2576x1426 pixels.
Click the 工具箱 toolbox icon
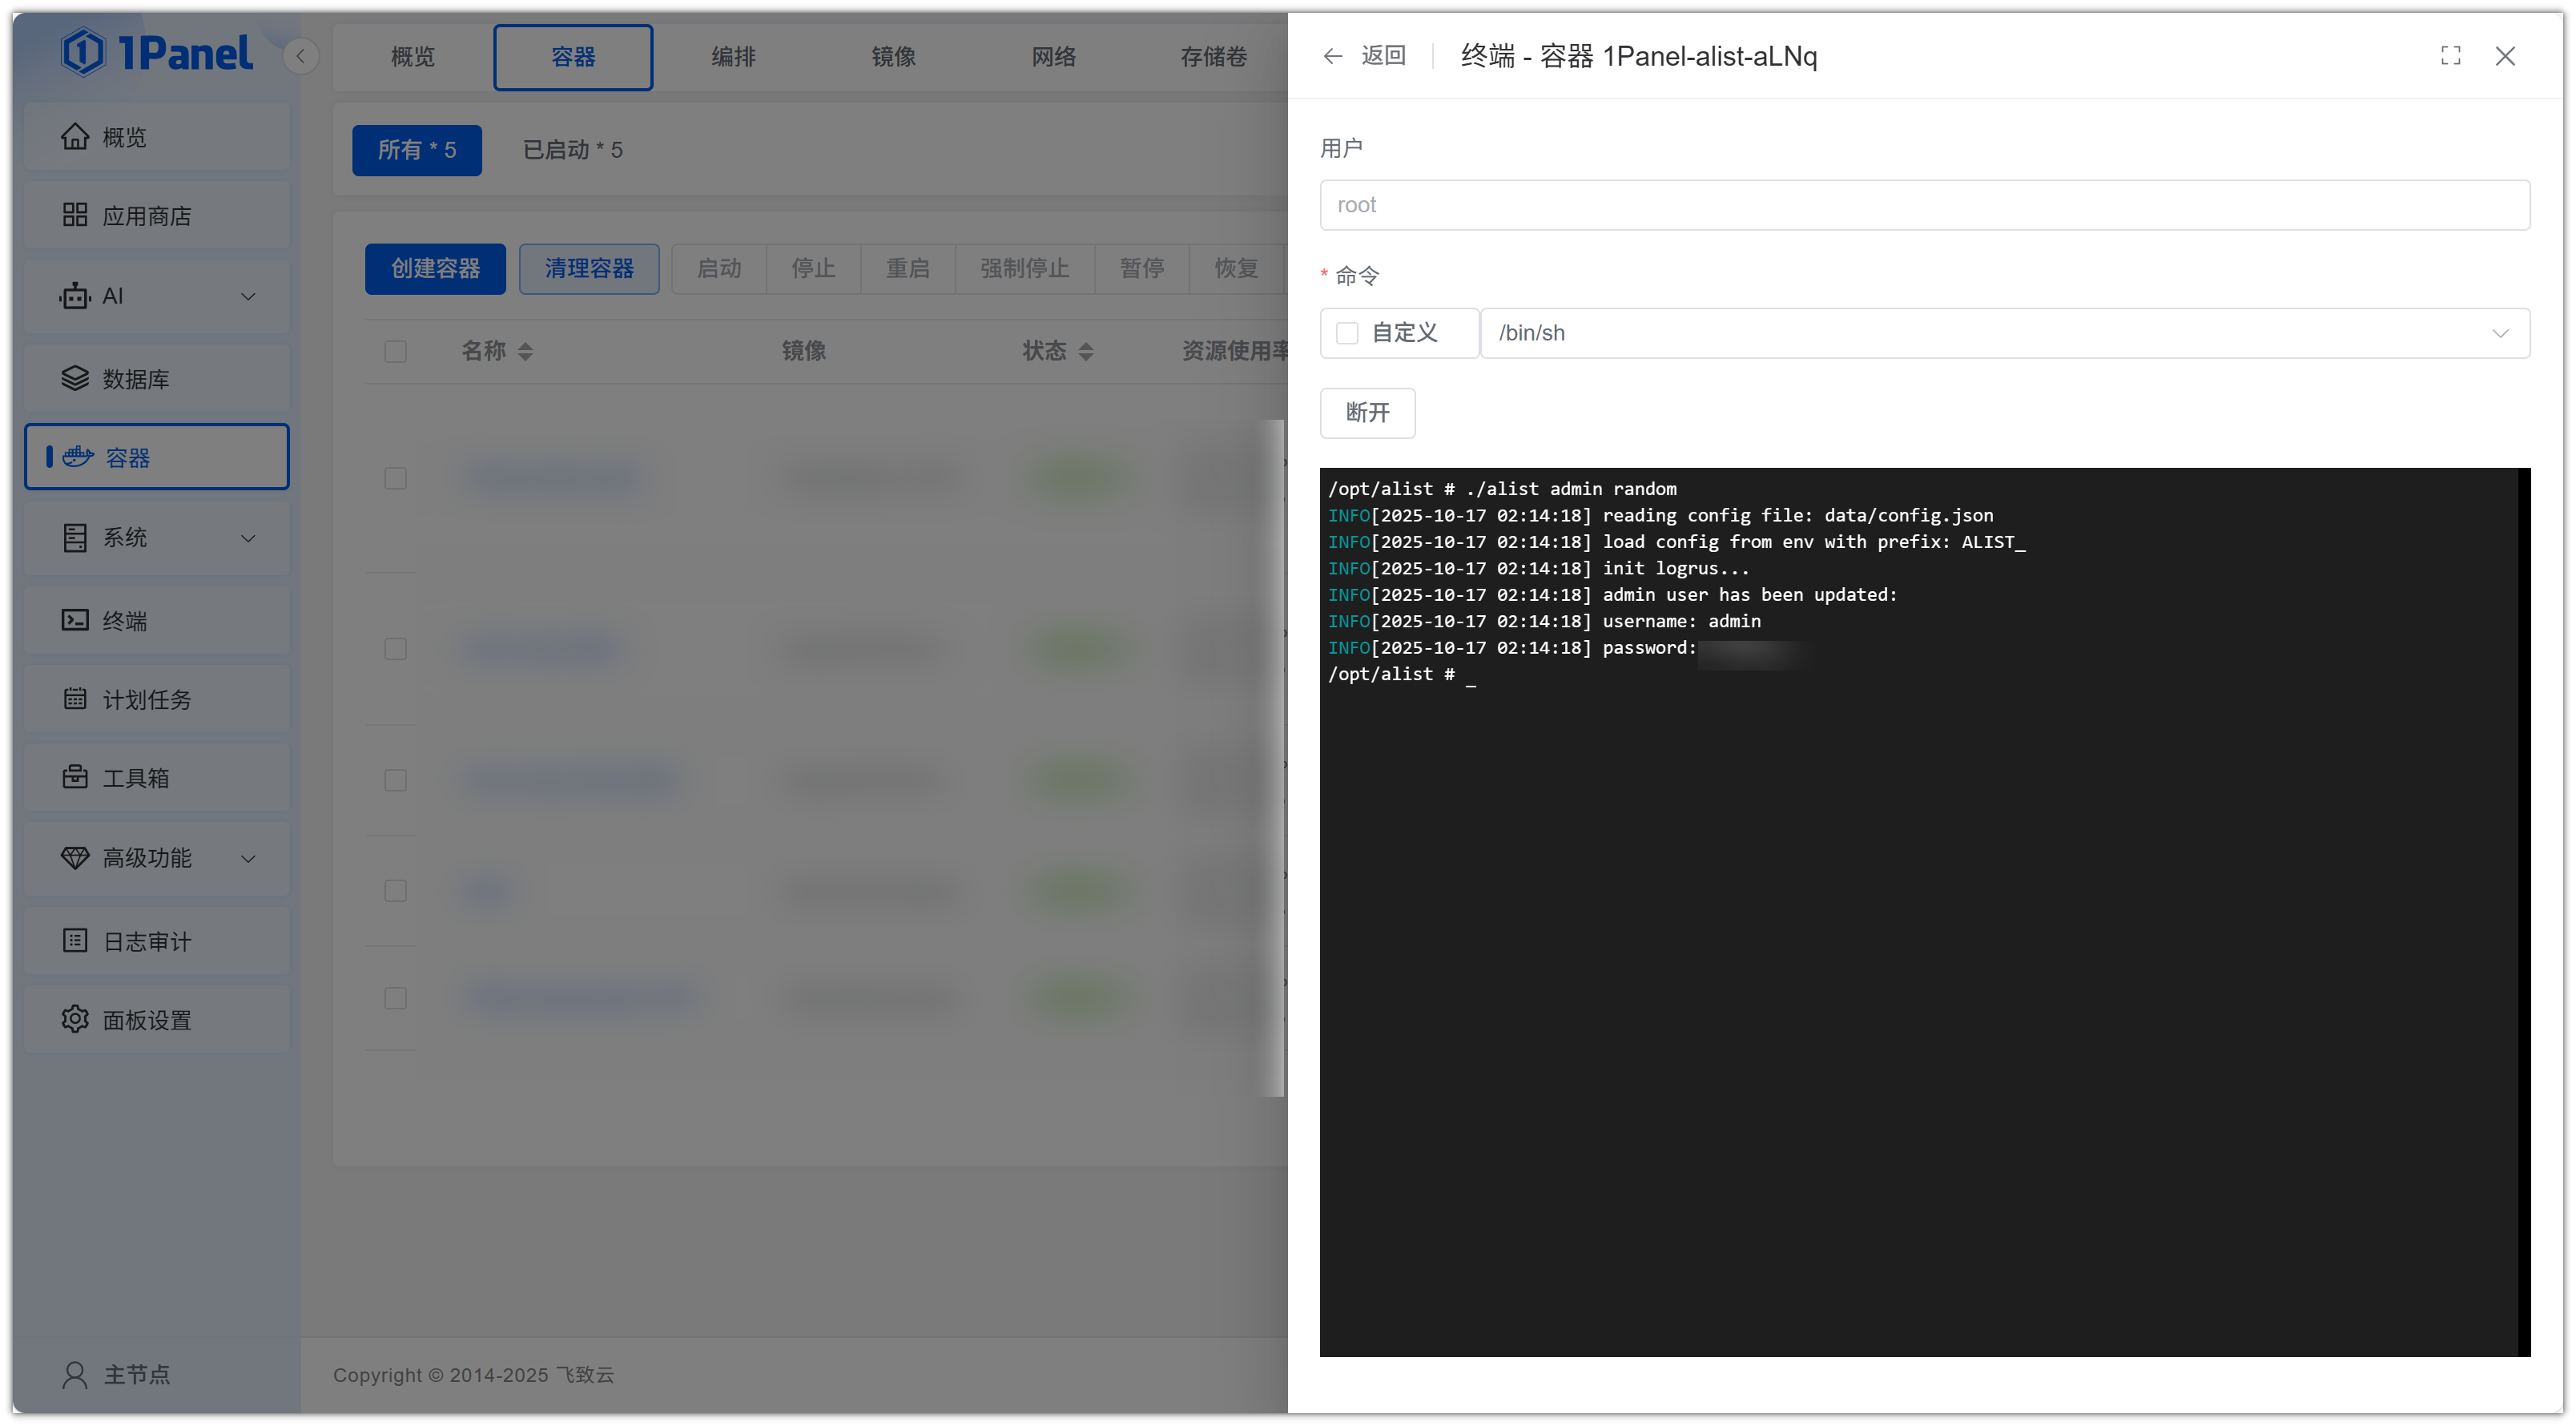coord(75,777)
